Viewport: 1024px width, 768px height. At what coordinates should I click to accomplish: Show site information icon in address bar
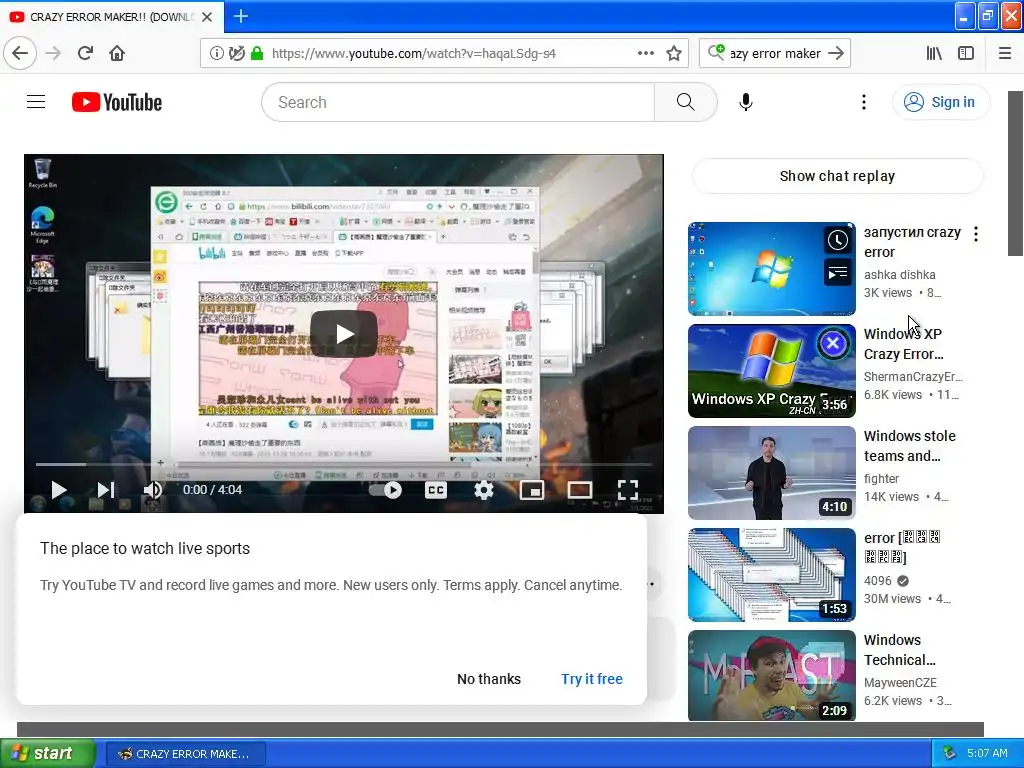tap(216, 53)
